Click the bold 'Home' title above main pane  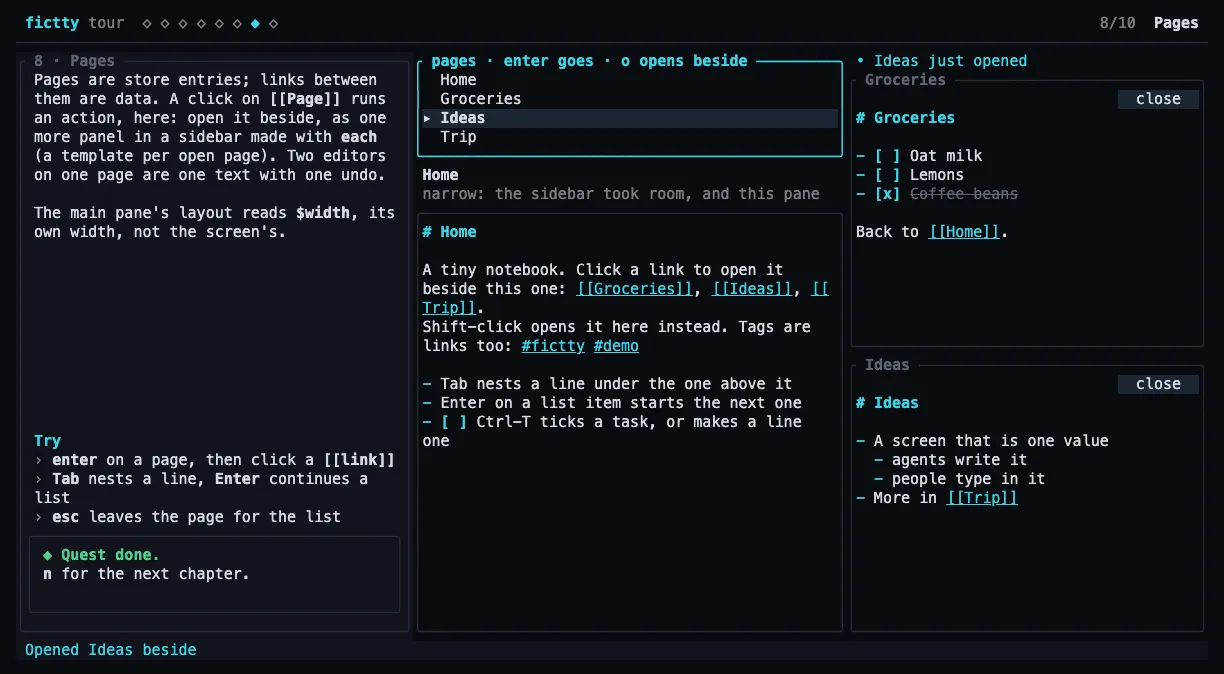coord(440,175)
